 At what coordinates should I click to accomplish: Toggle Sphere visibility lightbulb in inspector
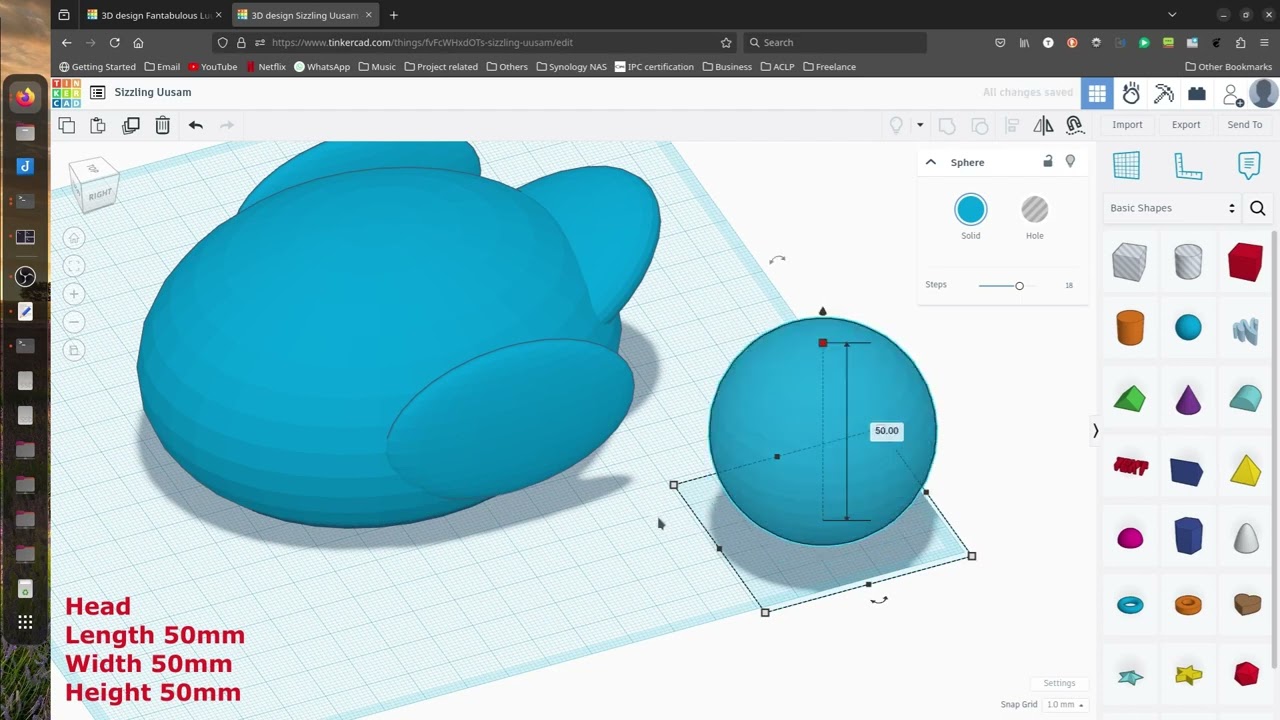coord(1070,161)
